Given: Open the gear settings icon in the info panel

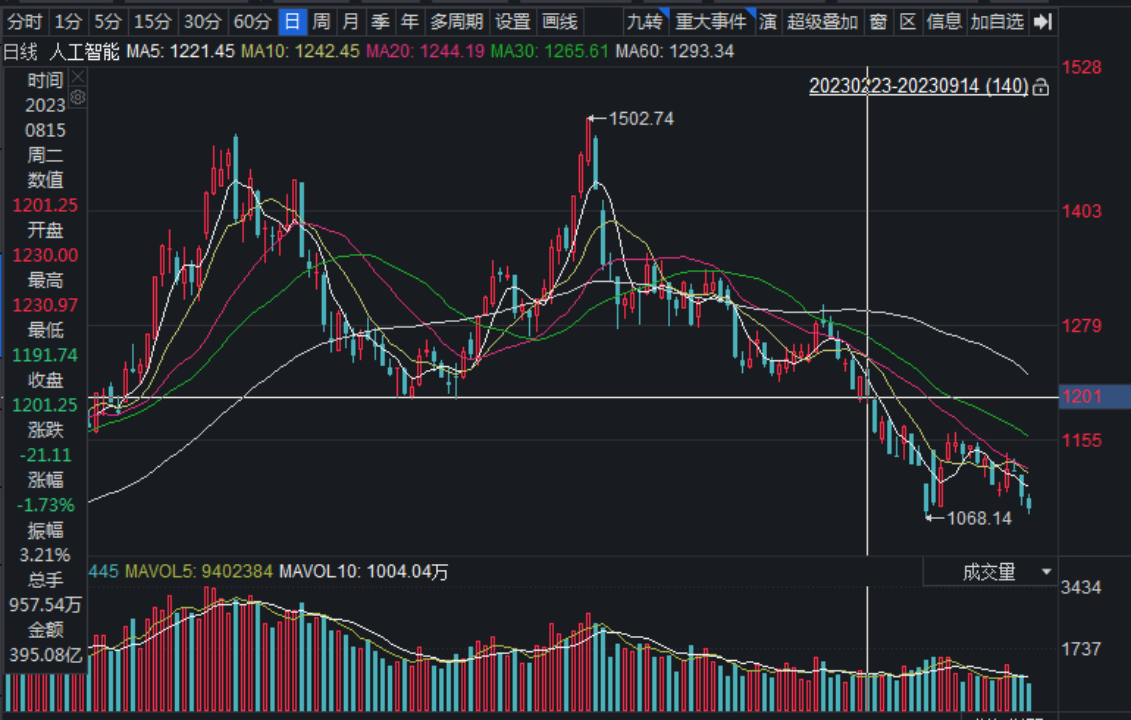Looking at the screenshot, I should 78,97.
